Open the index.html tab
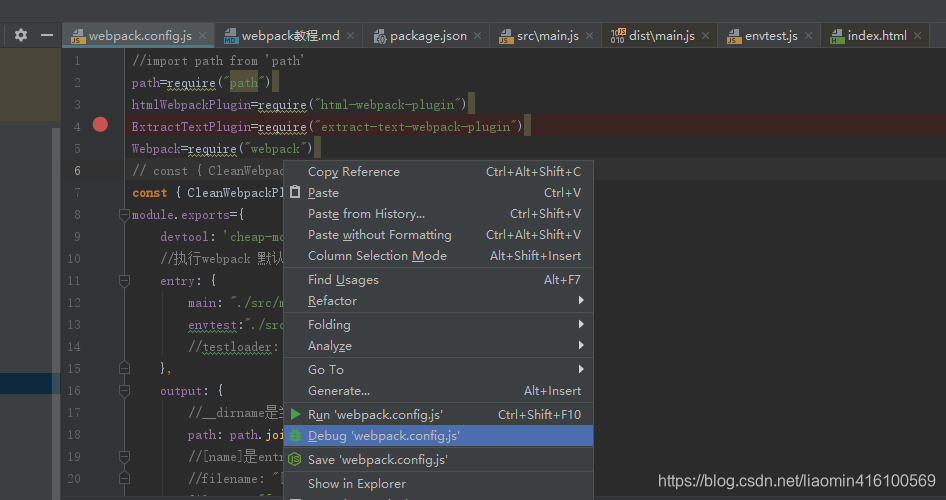The image size is (946, 500). [877, 36]
